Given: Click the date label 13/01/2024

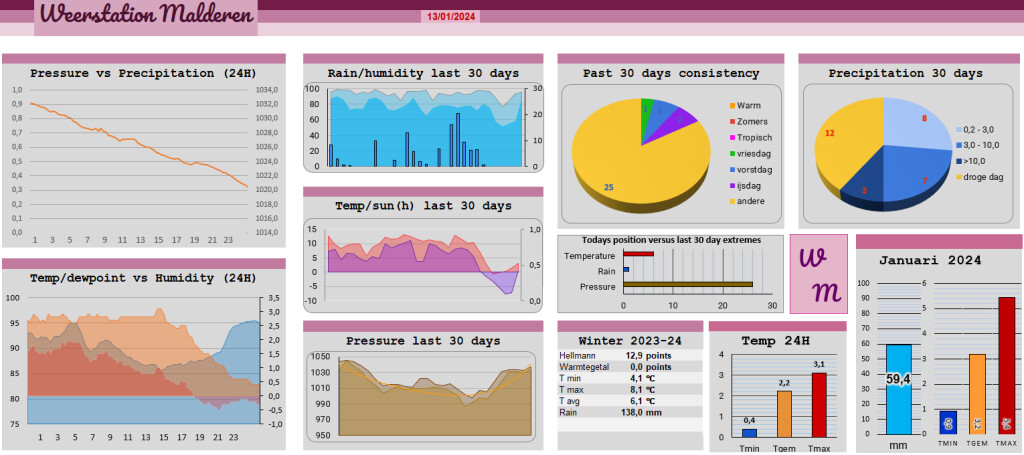Looking at the screenshot, I should 451,17.
